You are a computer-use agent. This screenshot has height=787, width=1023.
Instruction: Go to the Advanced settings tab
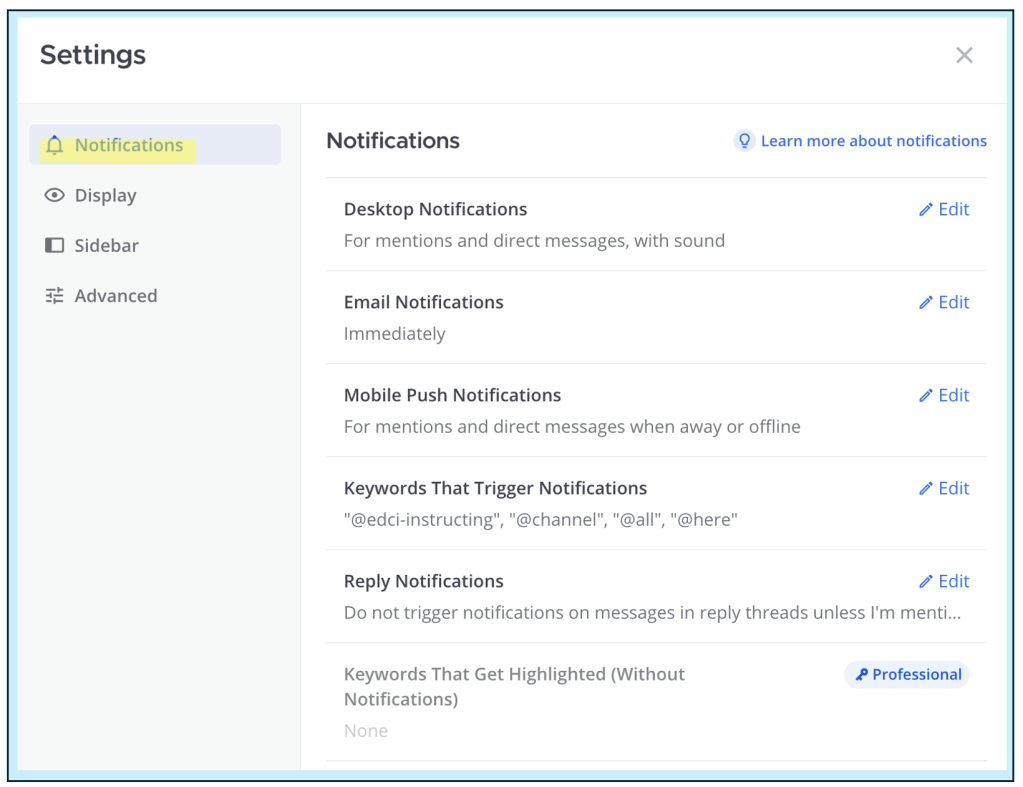point(115,296)
